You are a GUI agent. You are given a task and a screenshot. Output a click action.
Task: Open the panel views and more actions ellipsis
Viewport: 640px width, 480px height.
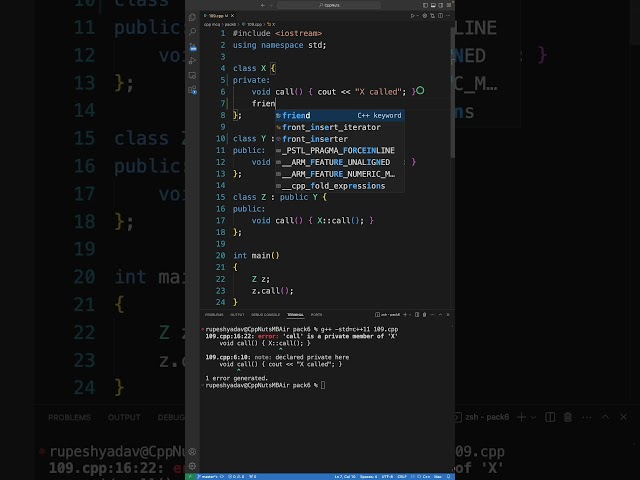click(x=432, y=315)
